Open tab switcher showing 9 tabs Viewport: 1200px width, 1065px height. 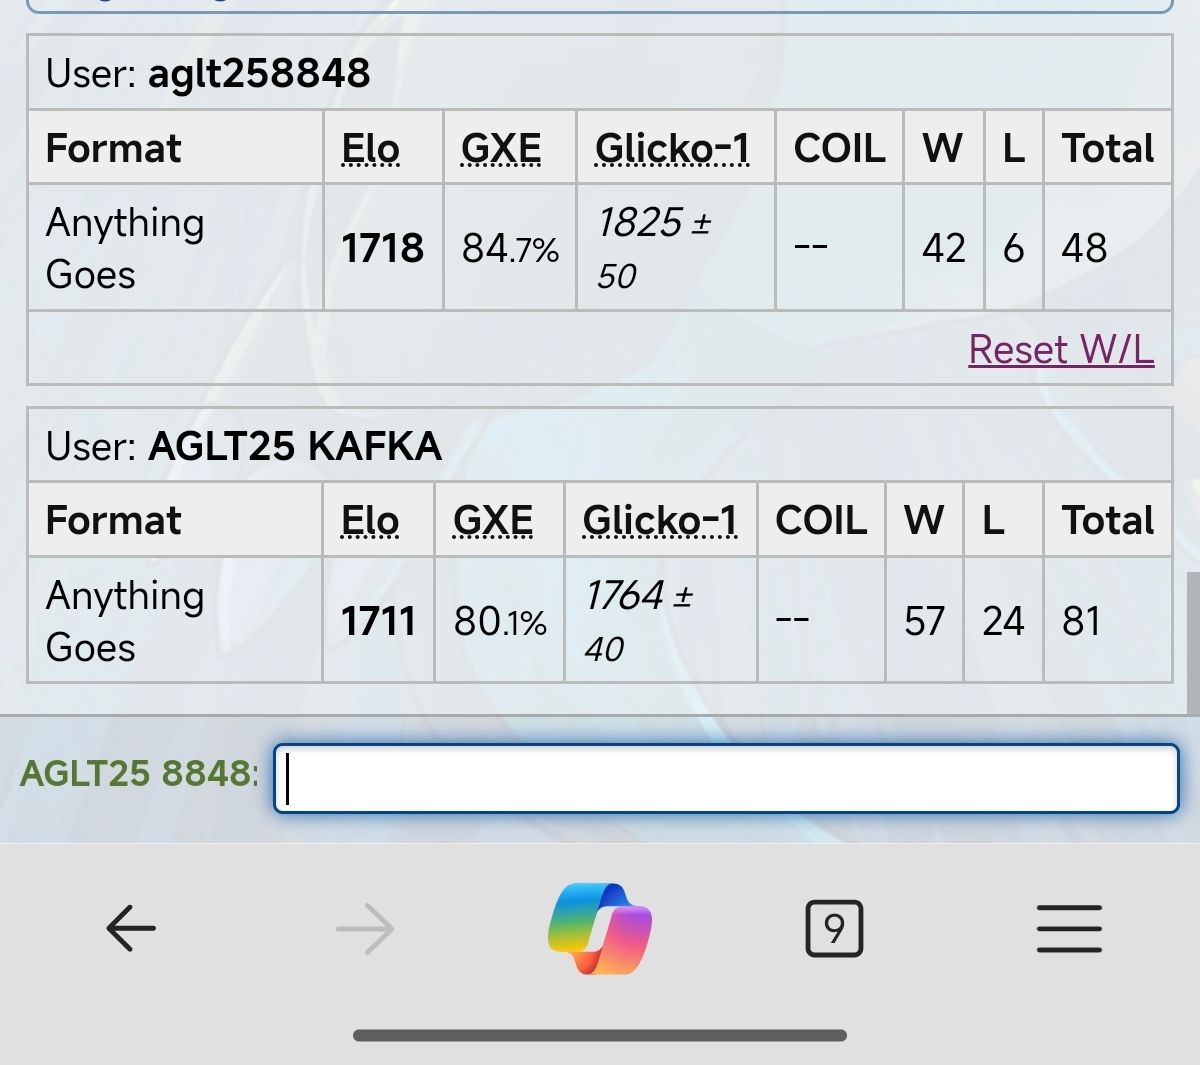pyautogui.click(x=834, y=929)
